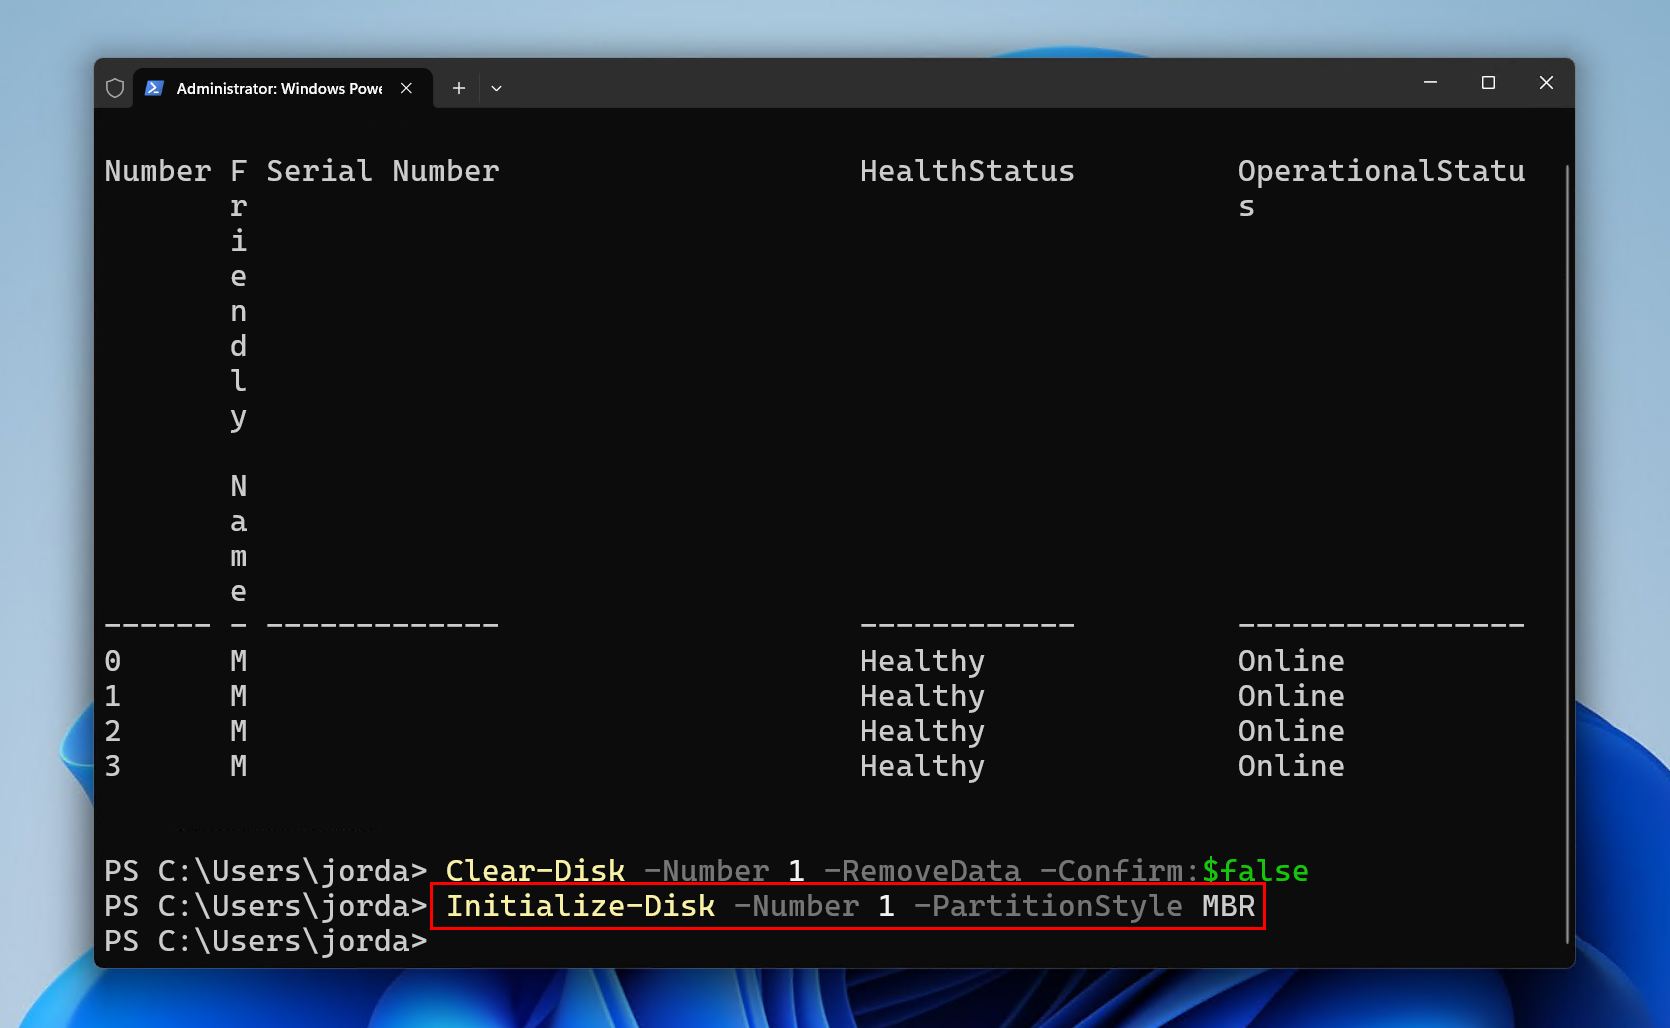
Task: Click the Online status of disk 2
Action: [x=1290, y=731]
